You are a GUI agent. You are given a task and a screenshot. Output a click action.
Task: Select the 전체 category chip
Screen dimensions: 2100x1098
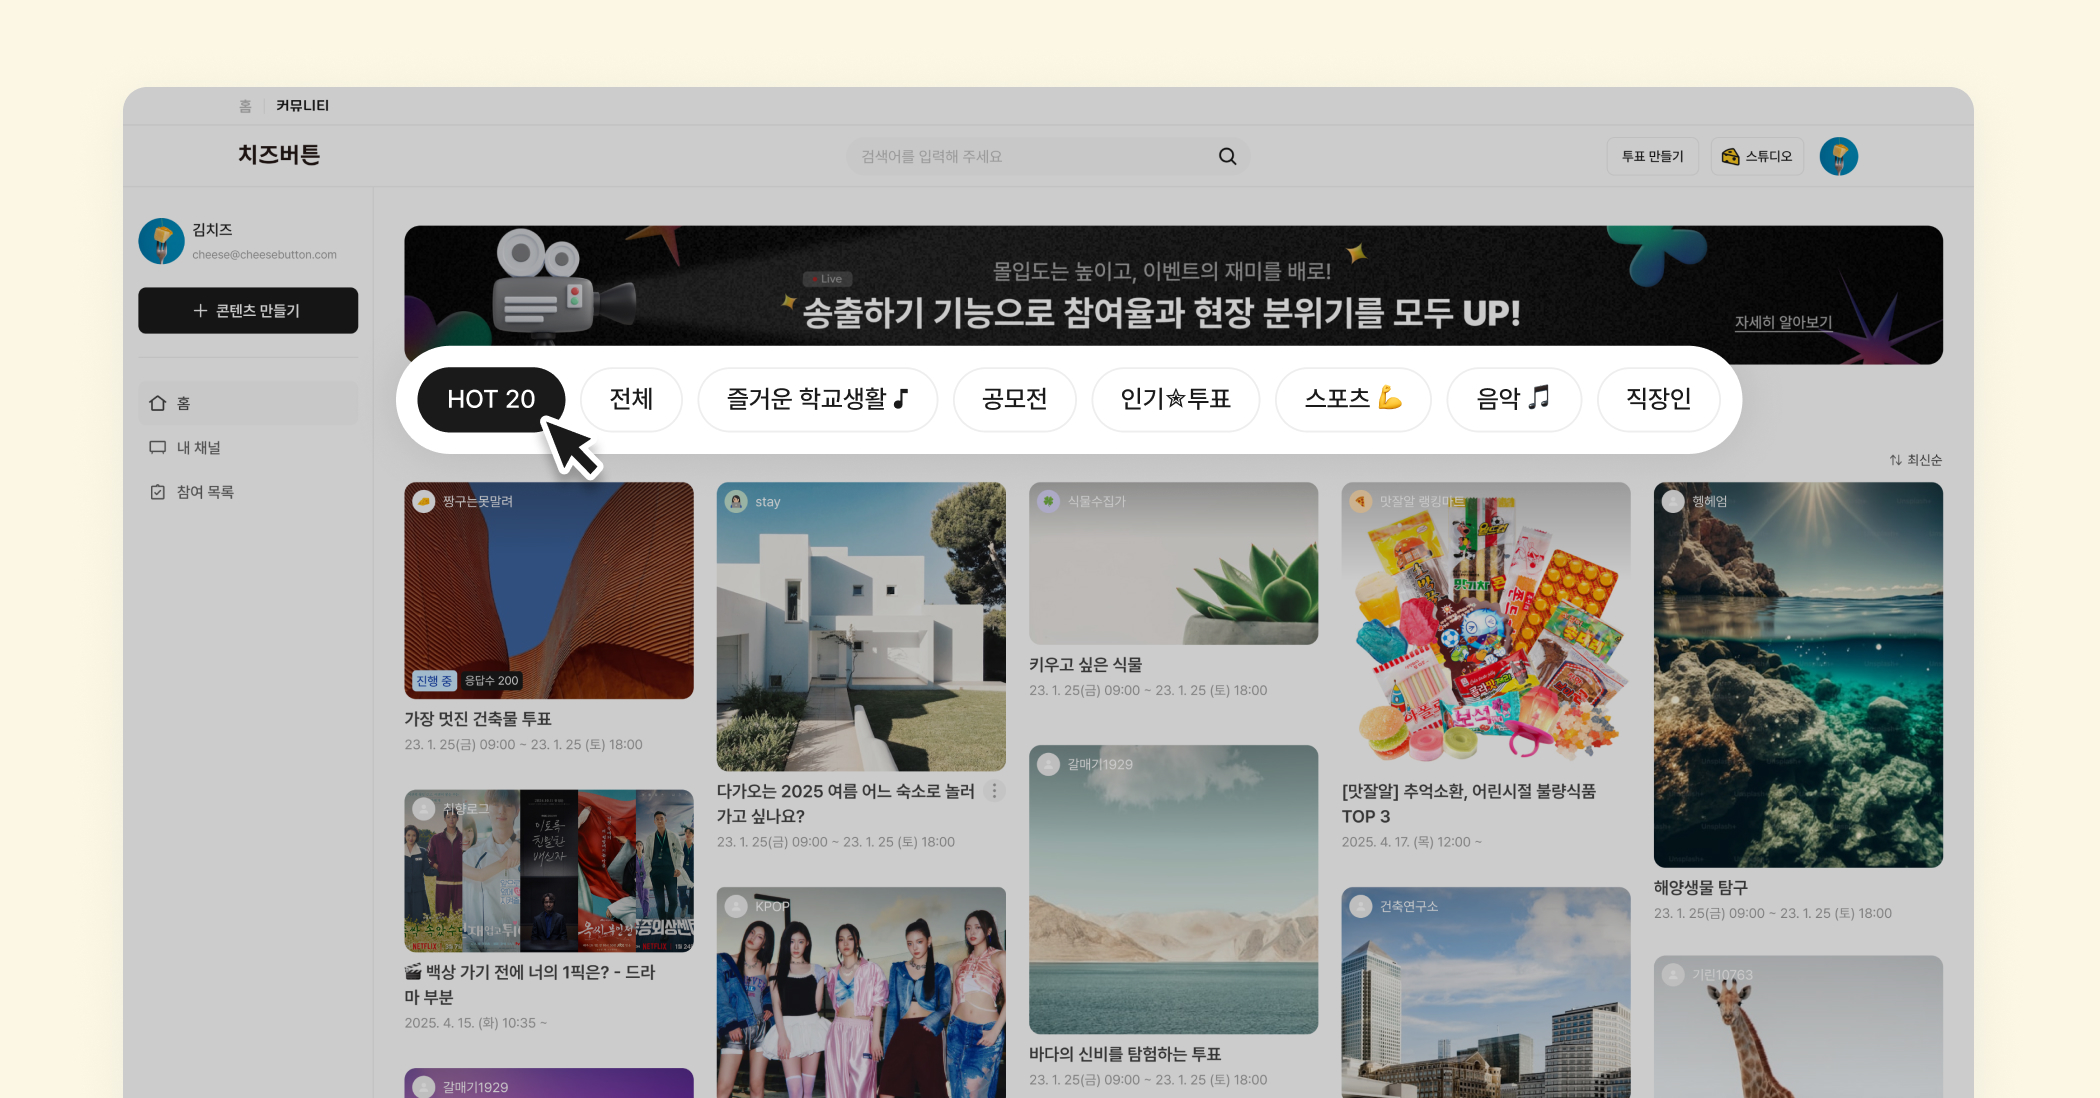click(631, 399)
